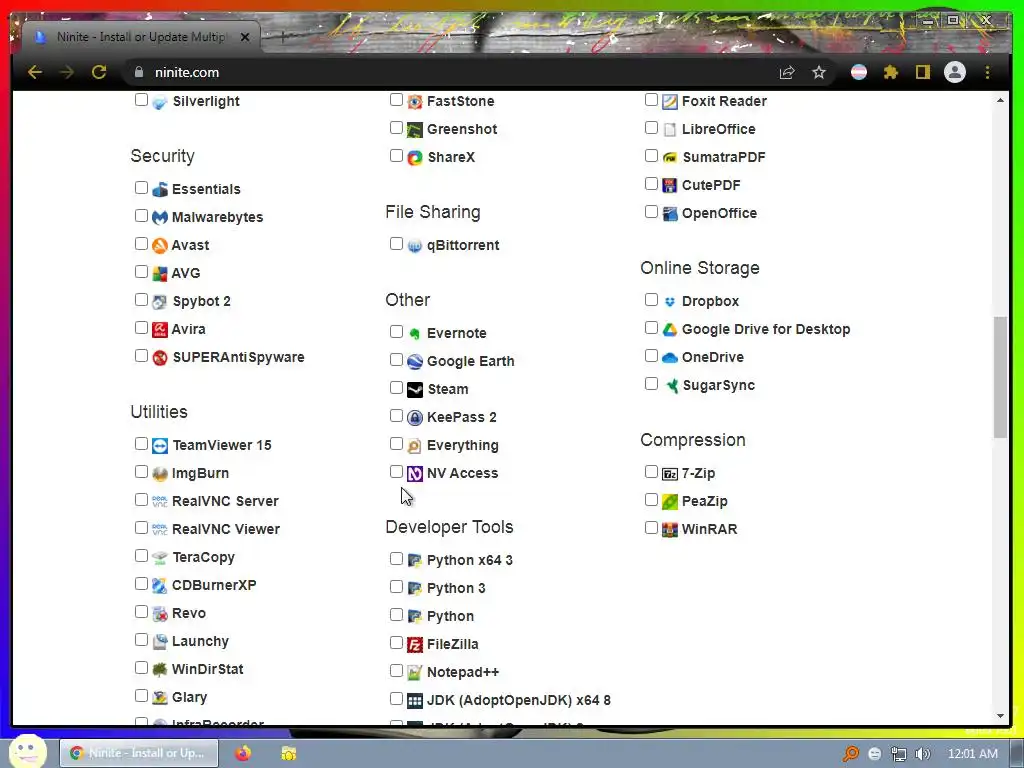
Task: Launch Firefox from the taskbar
Action: click(243, 753)
